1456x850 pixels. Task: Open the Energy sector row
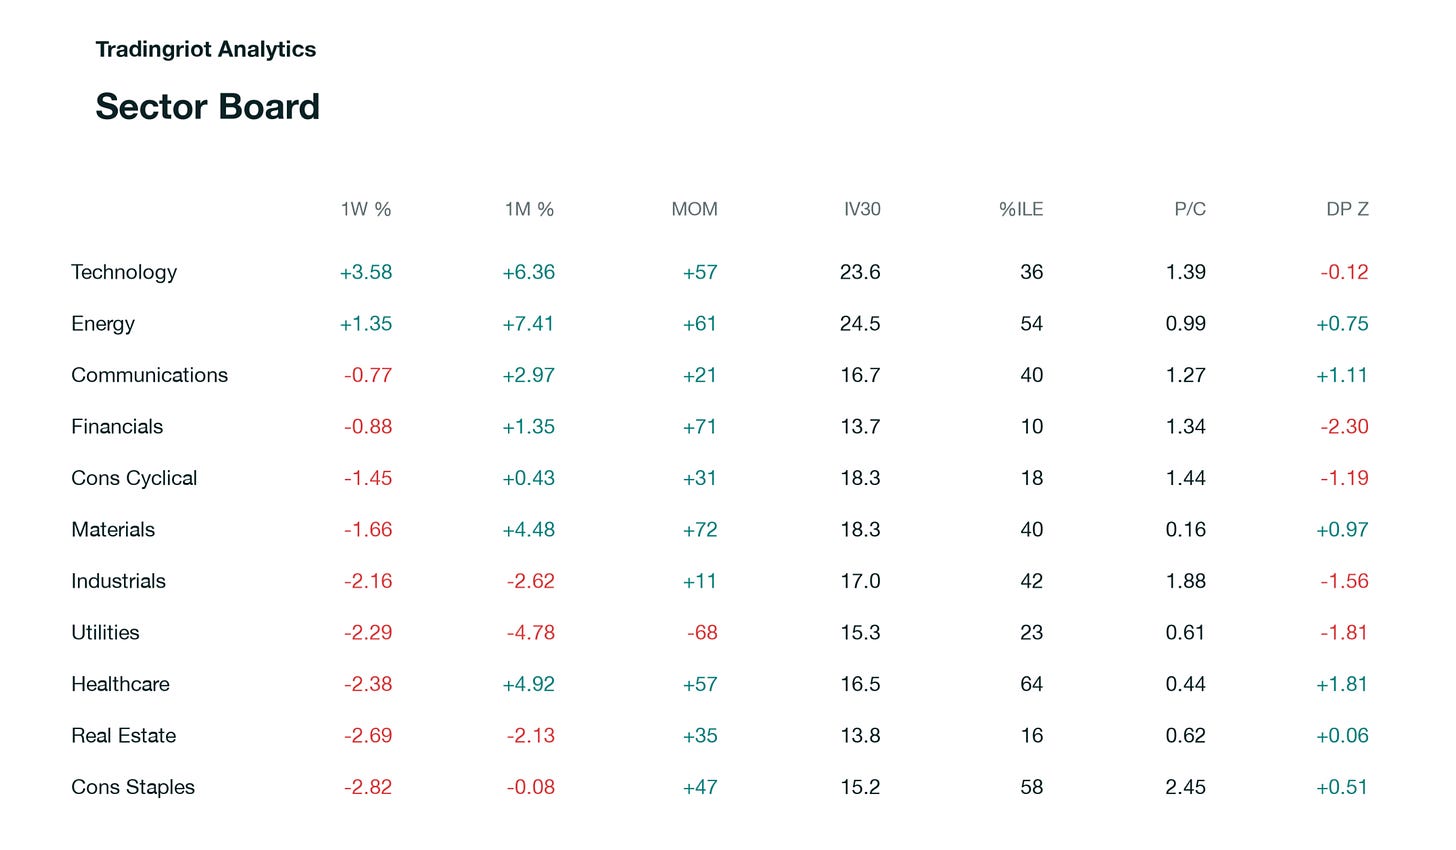(x=103, y=324)
